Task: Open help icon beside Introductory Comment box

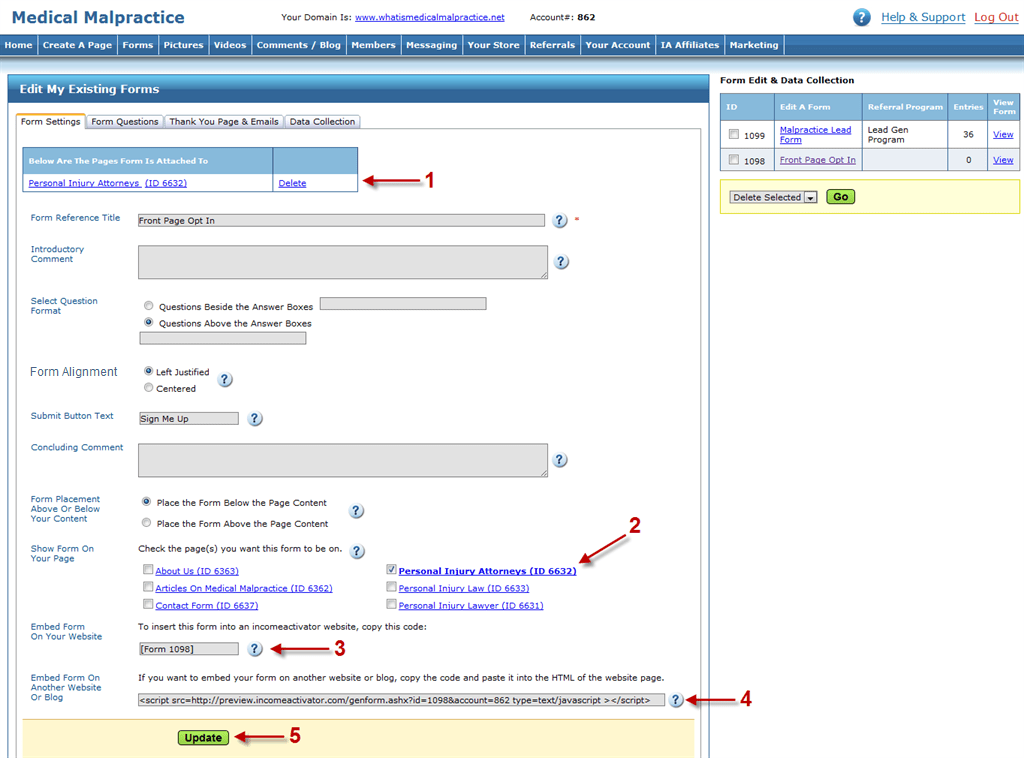Action: [561, 262]
